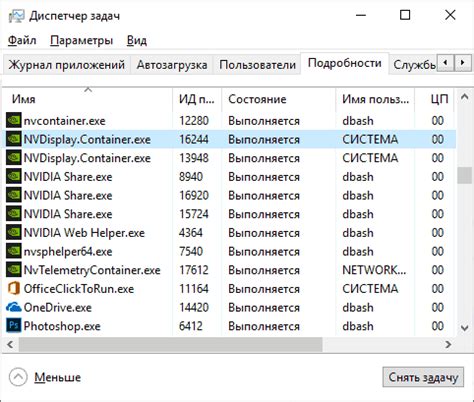Click the vertical scrollbar down arrow

[x=465, y=328]
